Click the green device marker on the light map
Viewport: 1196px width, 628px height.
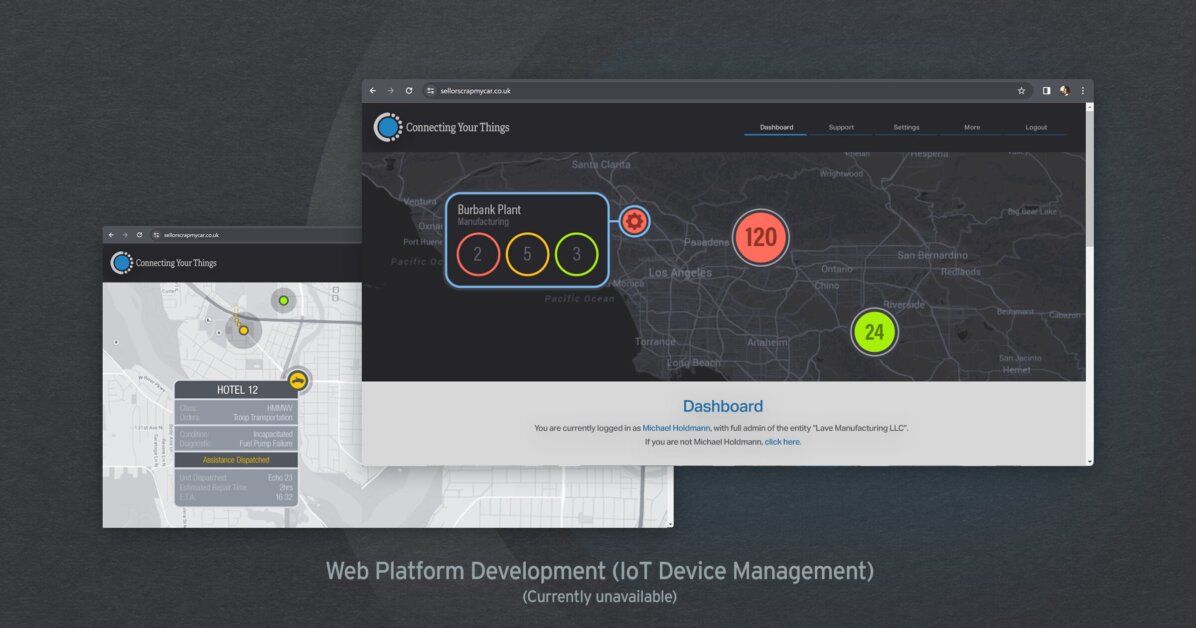(284, 300)
